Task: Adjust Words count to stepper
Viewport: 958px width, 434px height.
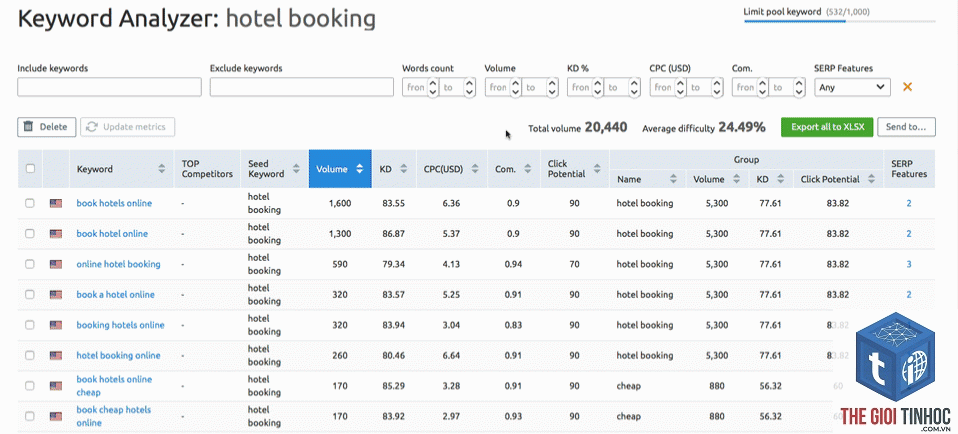Action: (x=469, y=87)
